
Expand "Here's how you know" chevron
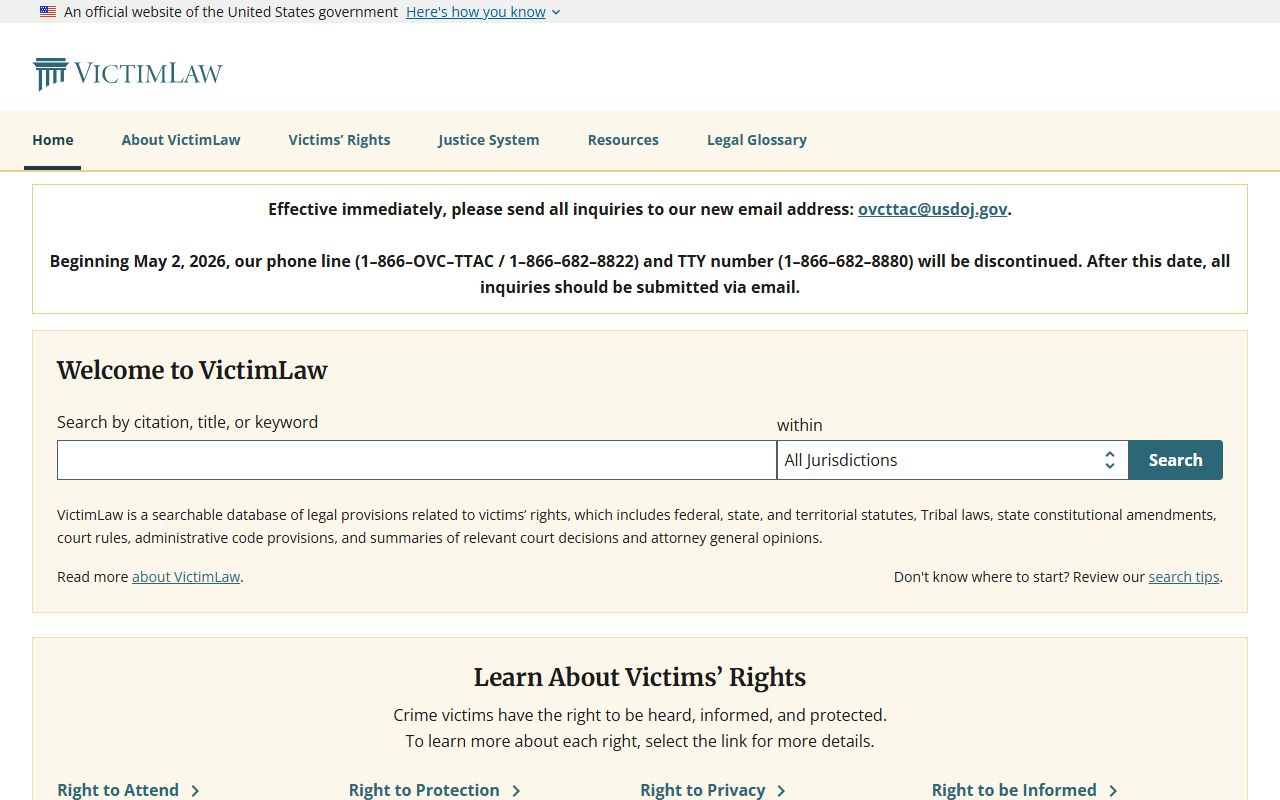[556, 12]
